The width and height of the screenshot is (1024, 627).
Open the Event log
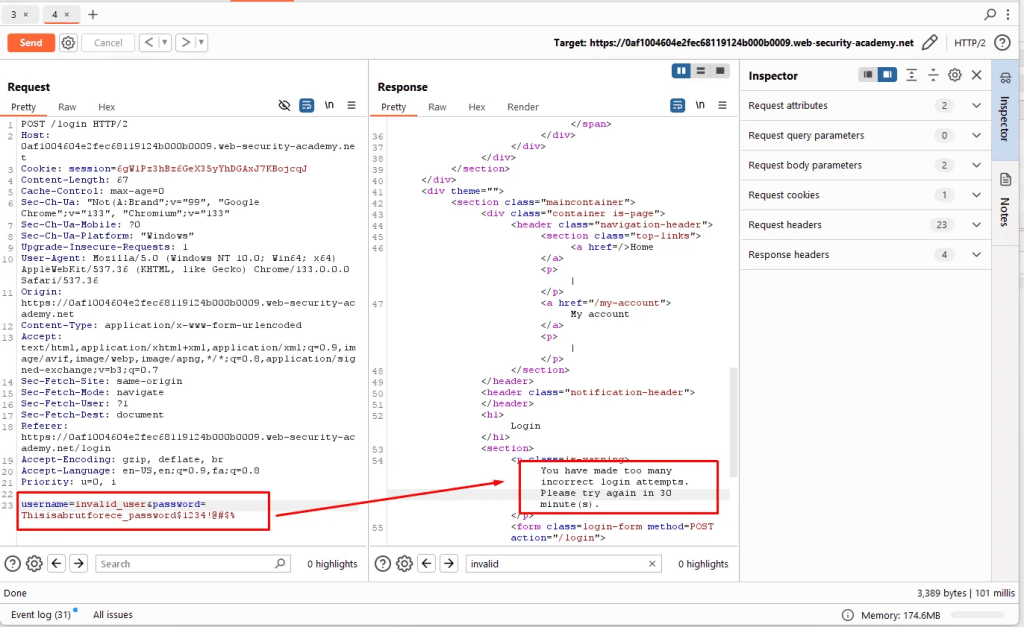(x=40, y=614)
